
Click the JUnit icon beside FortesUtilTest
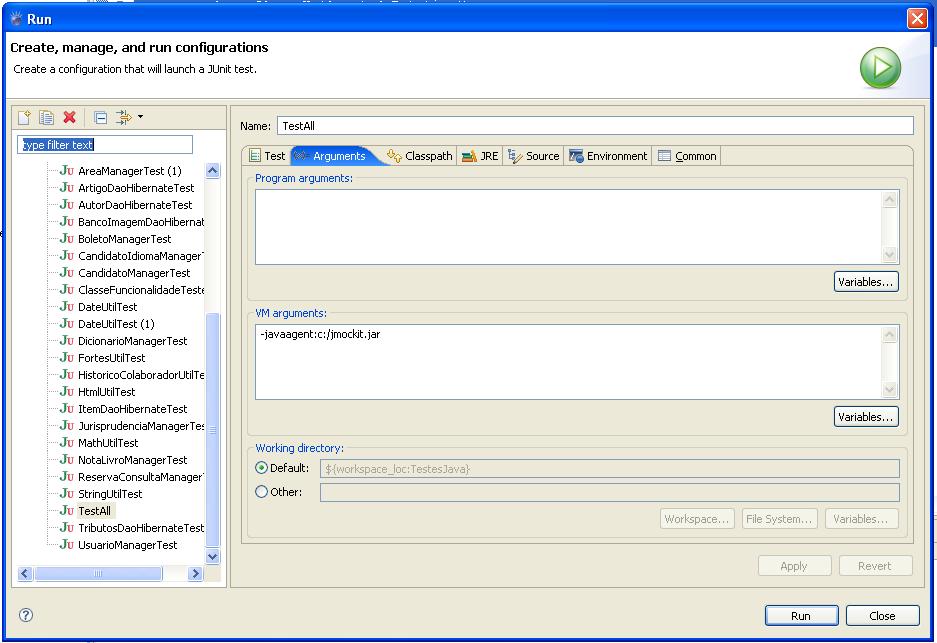click(66, 358)
